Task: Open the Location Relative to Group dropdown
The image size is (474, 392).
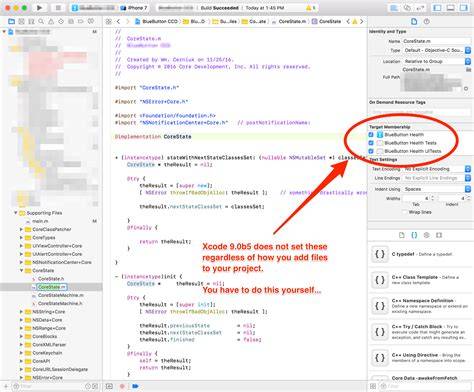Action: coord(437,61)
